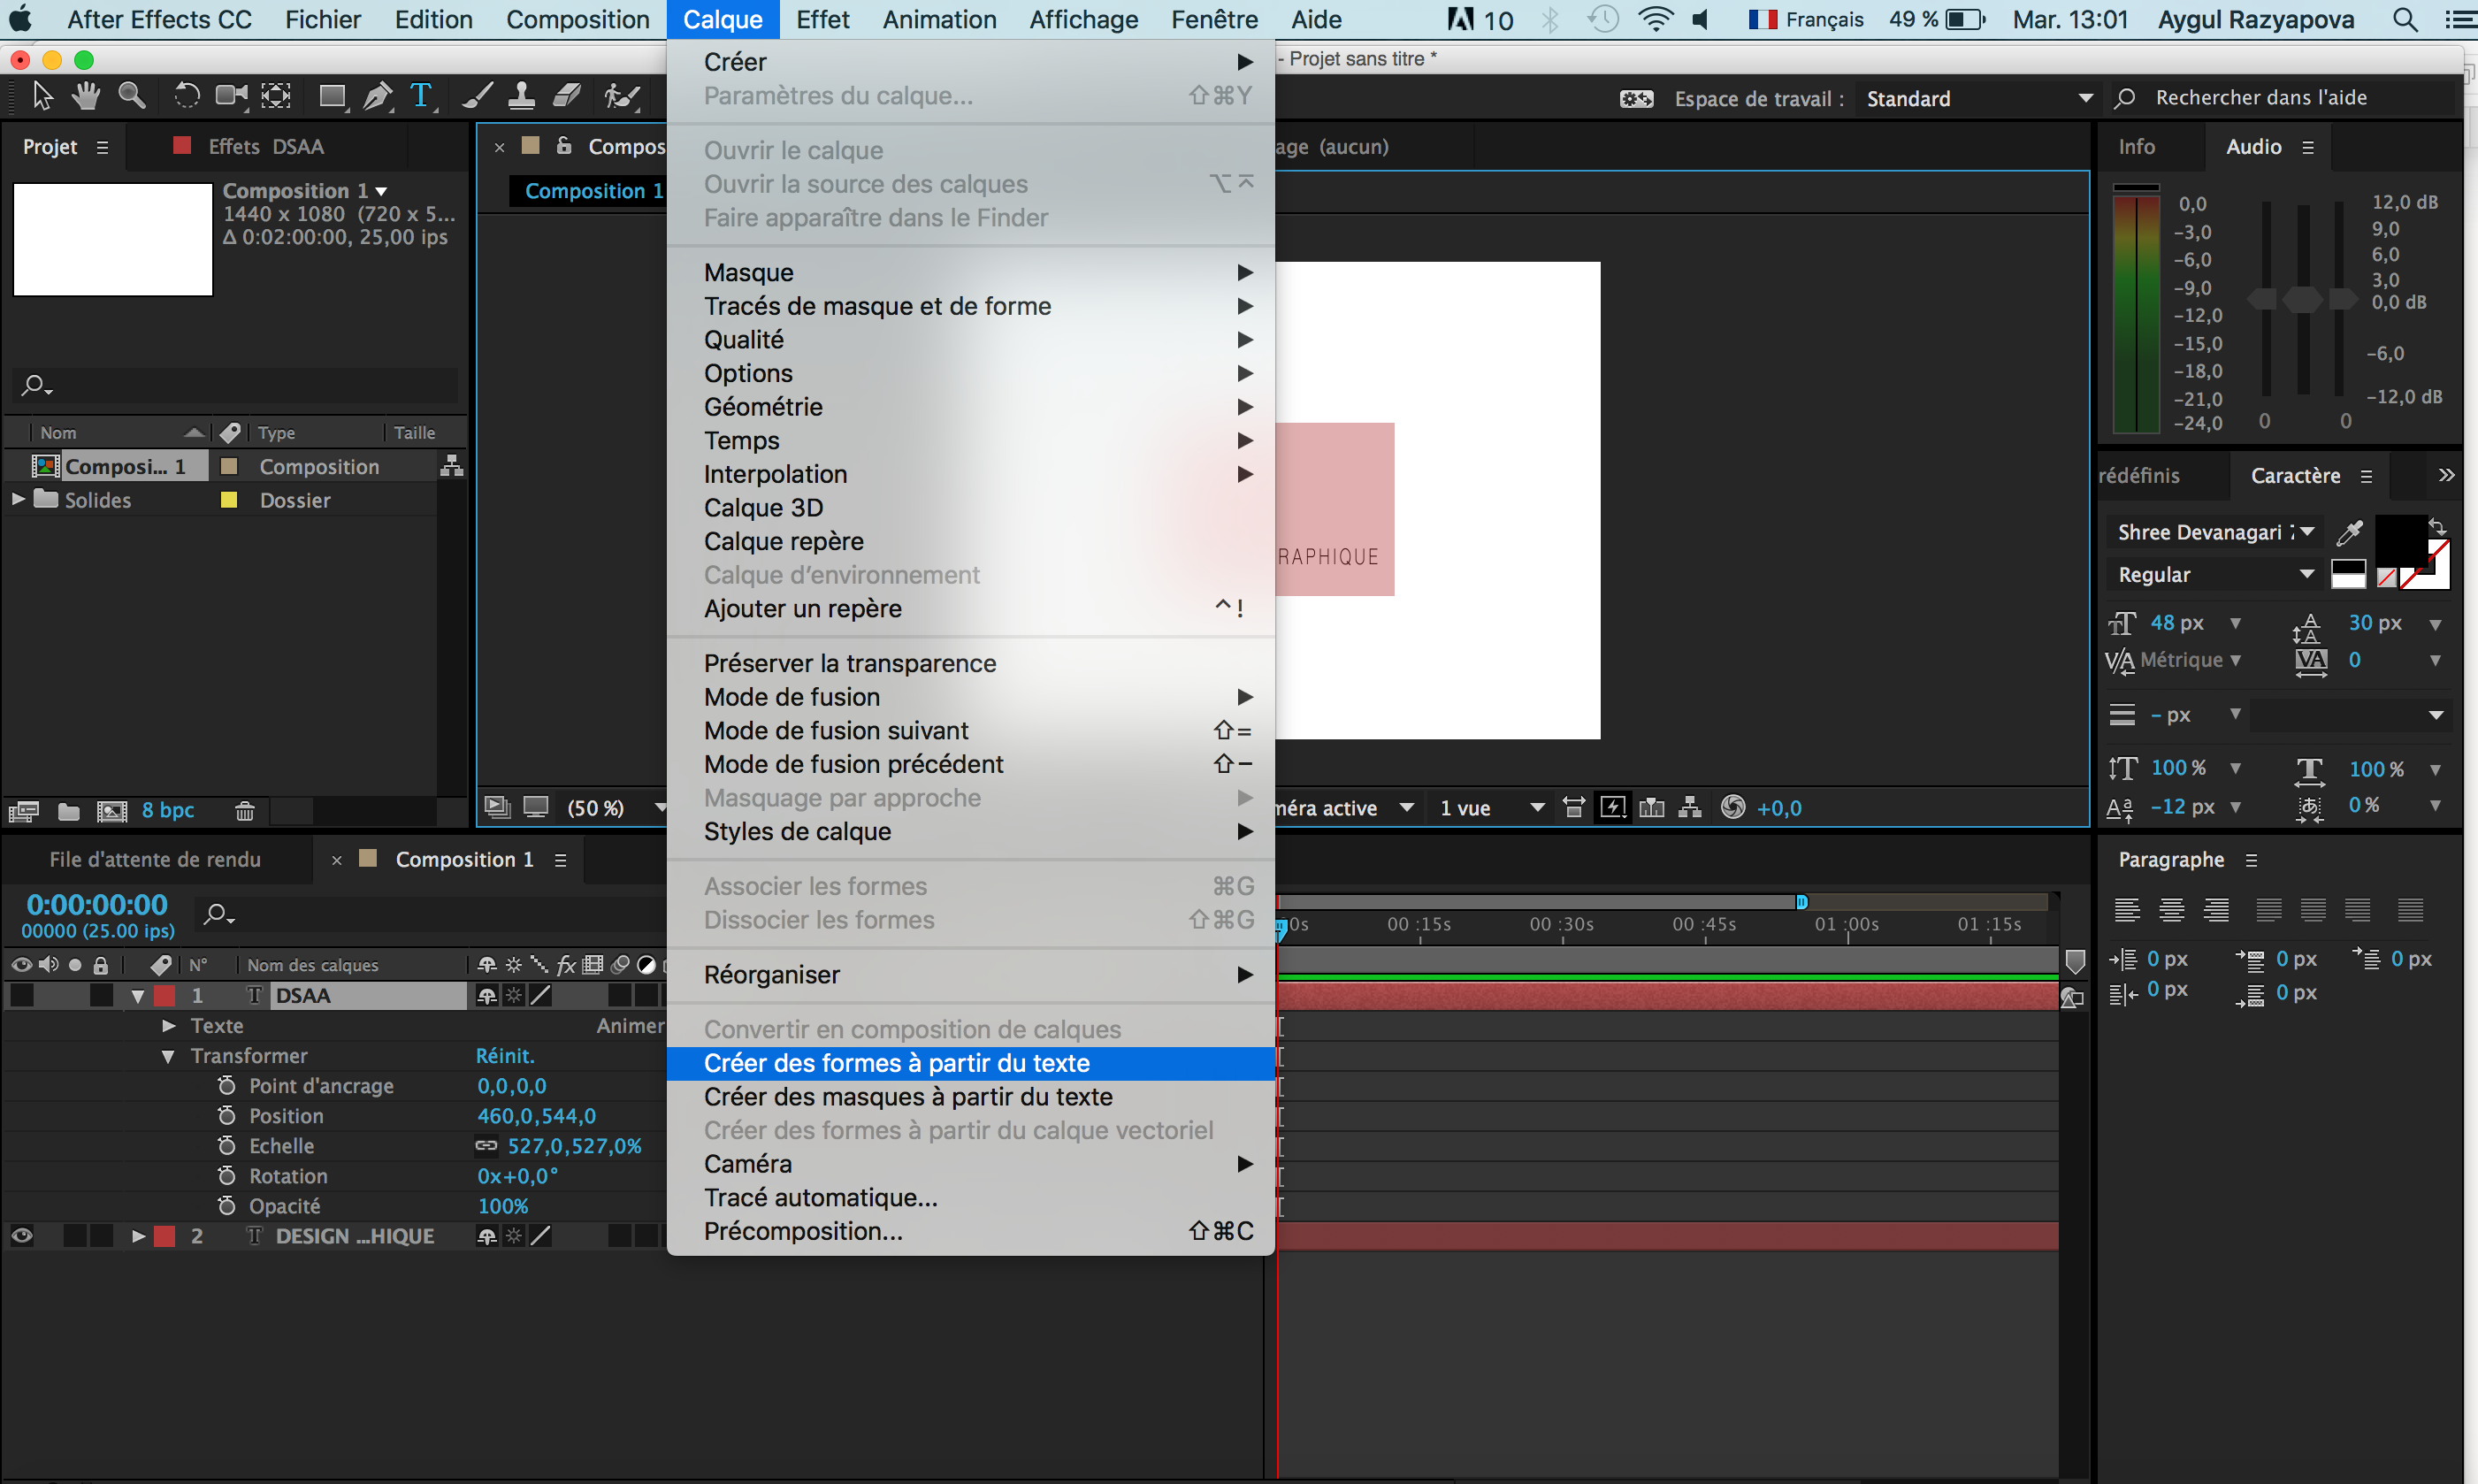Click the Rechercher dans l'aide search field

click(2260, 98)
